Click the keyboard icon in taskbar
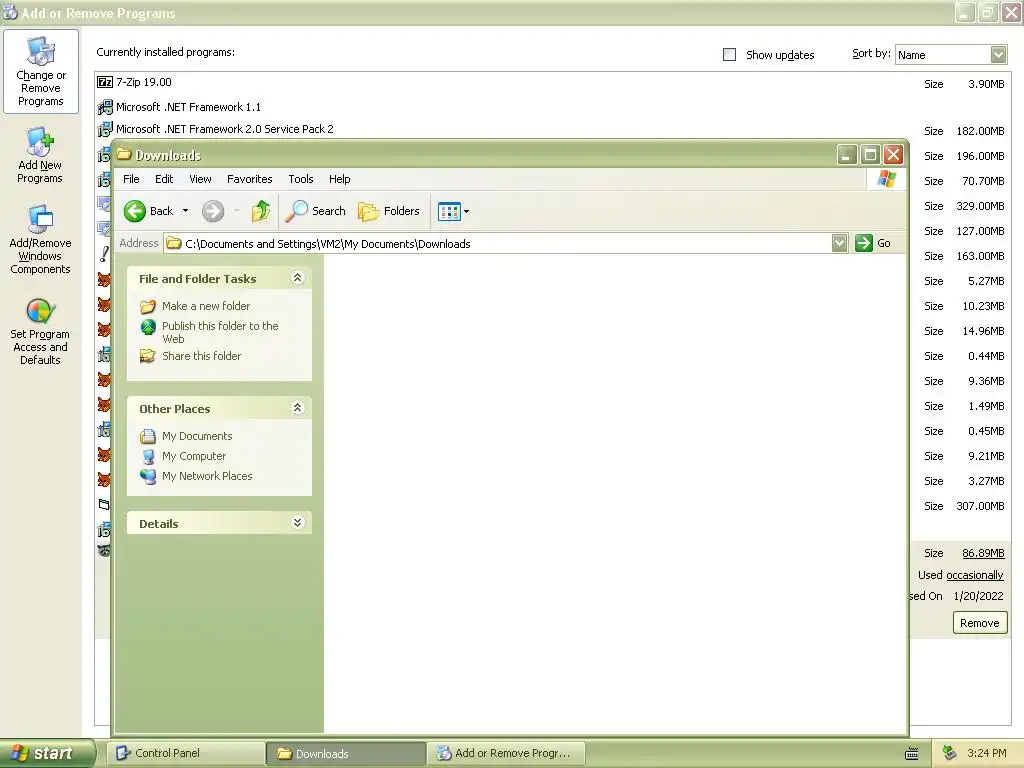The height and width of the screenshot is (768, 1024). tap(912, 754)
